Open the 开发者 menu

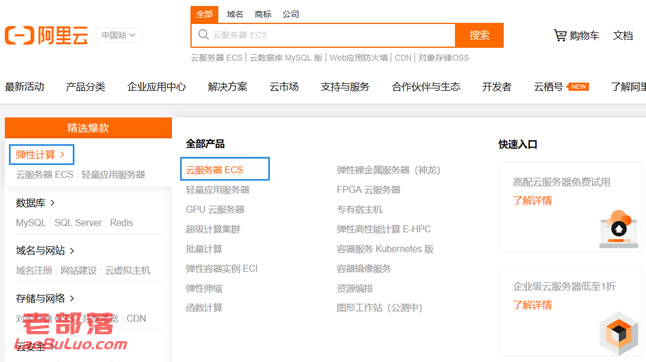[x=496, y=86]
